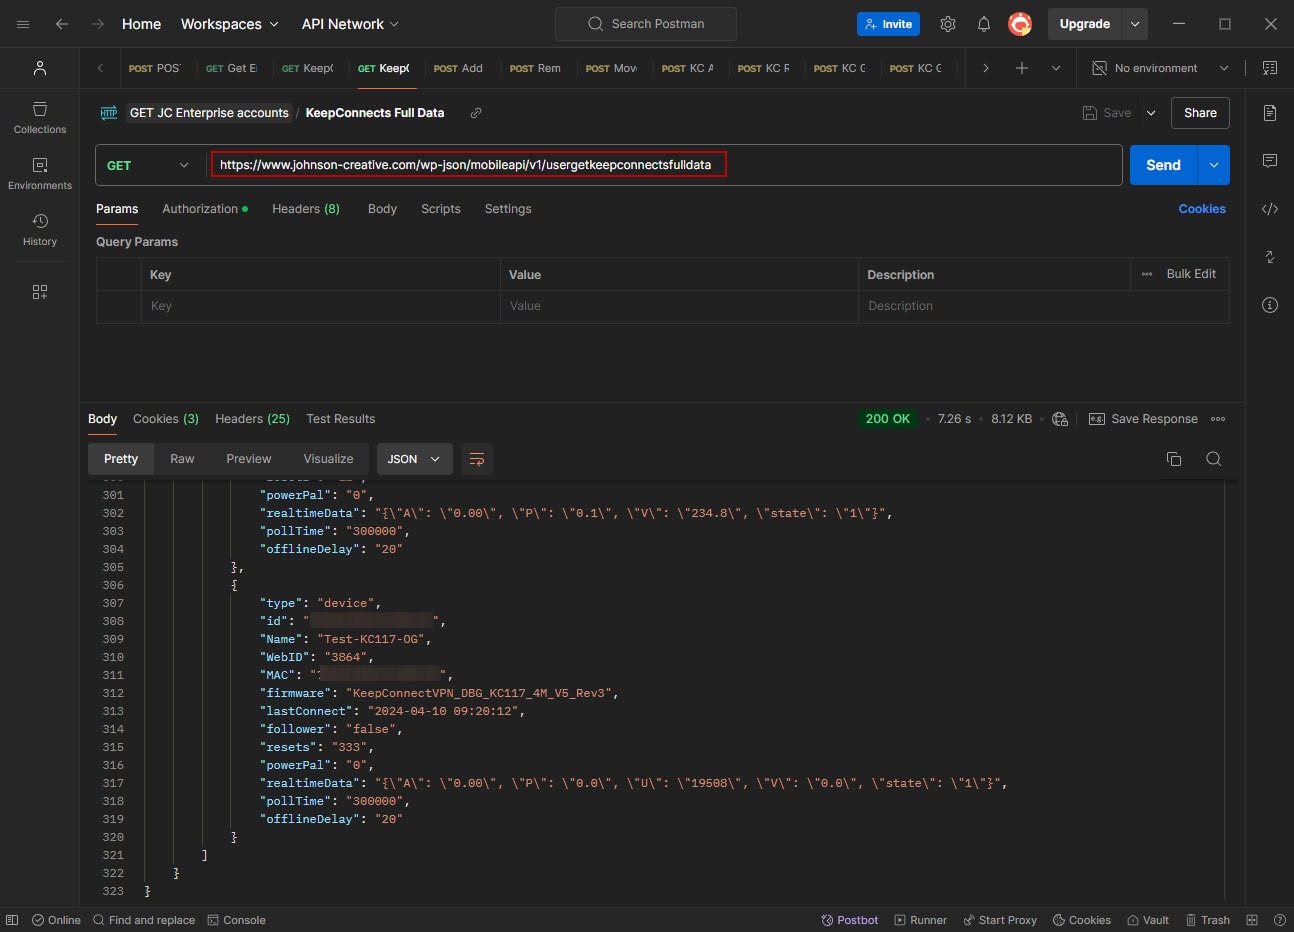Switch to the Raw response view
The width and height of the screenshot is (1294, 932).
(x=182, y=459)
